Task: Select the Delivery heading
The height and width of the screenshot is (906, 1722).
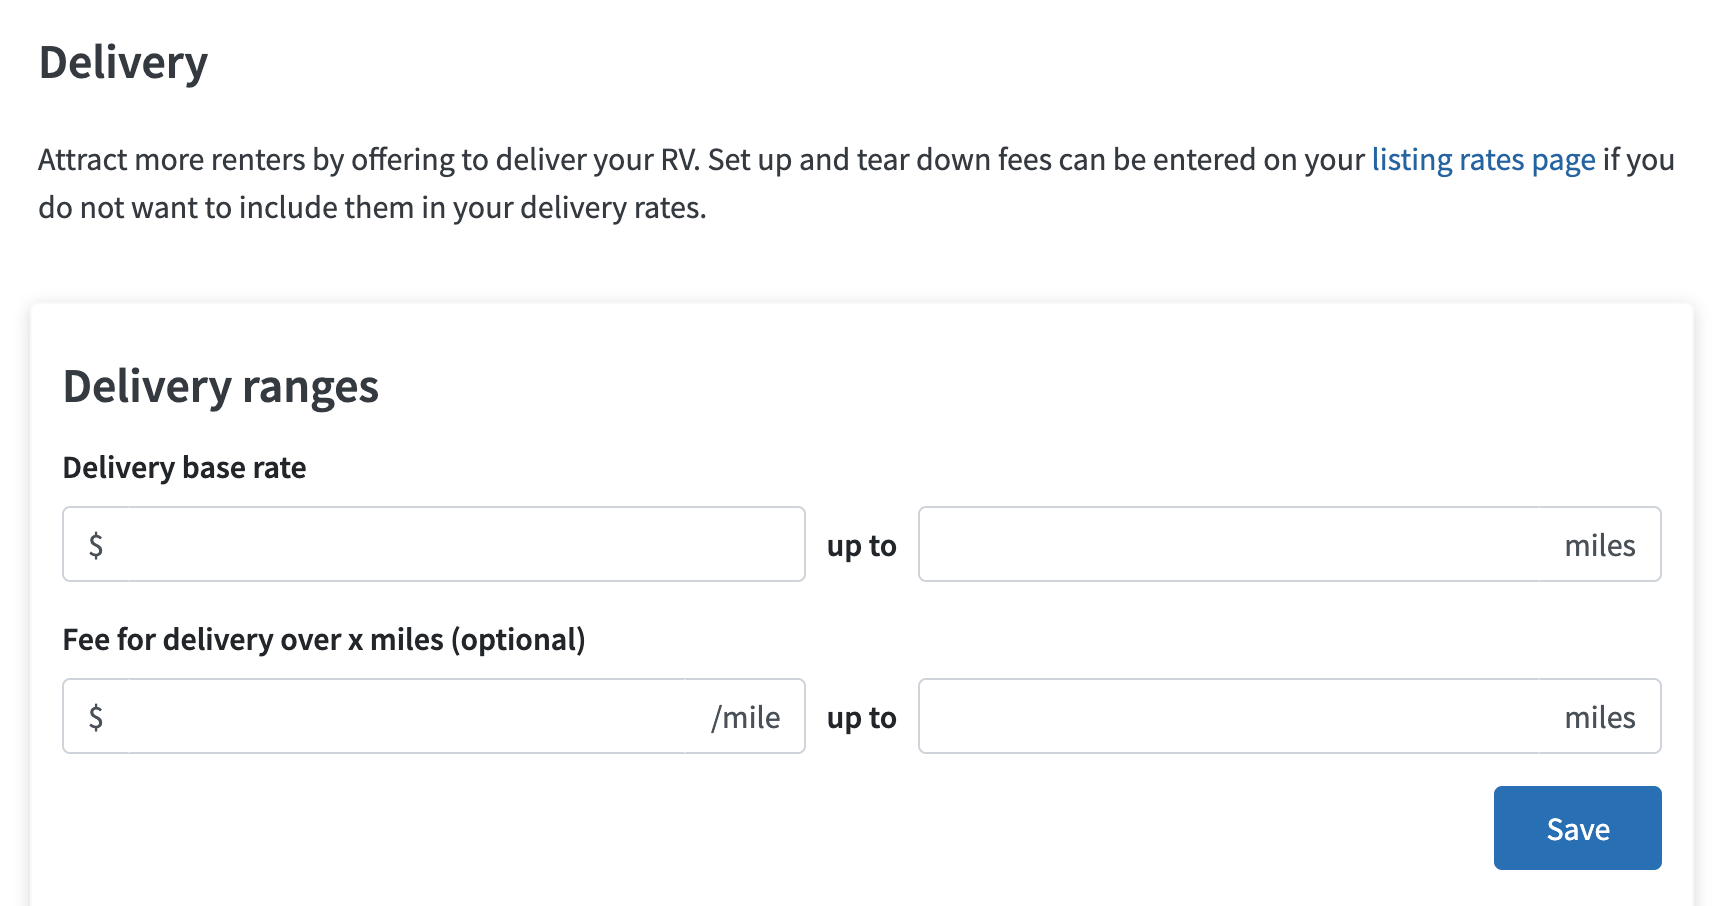Action: point(124,62)
